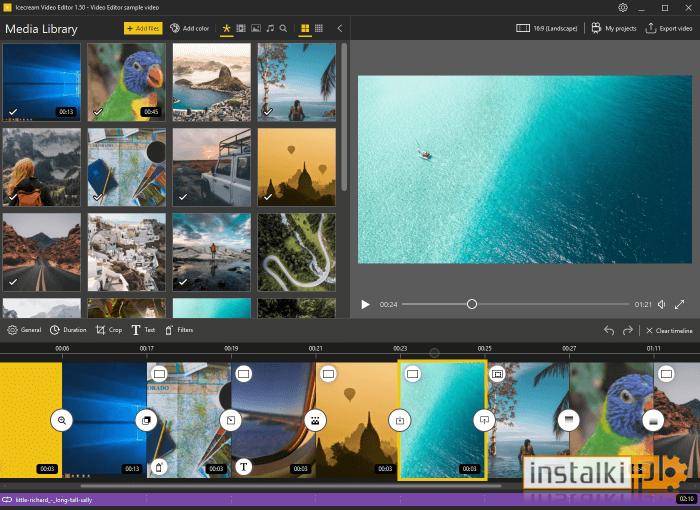
Task: Click transition icon between parrot and road clips
Action: click(x=653, y=420)
